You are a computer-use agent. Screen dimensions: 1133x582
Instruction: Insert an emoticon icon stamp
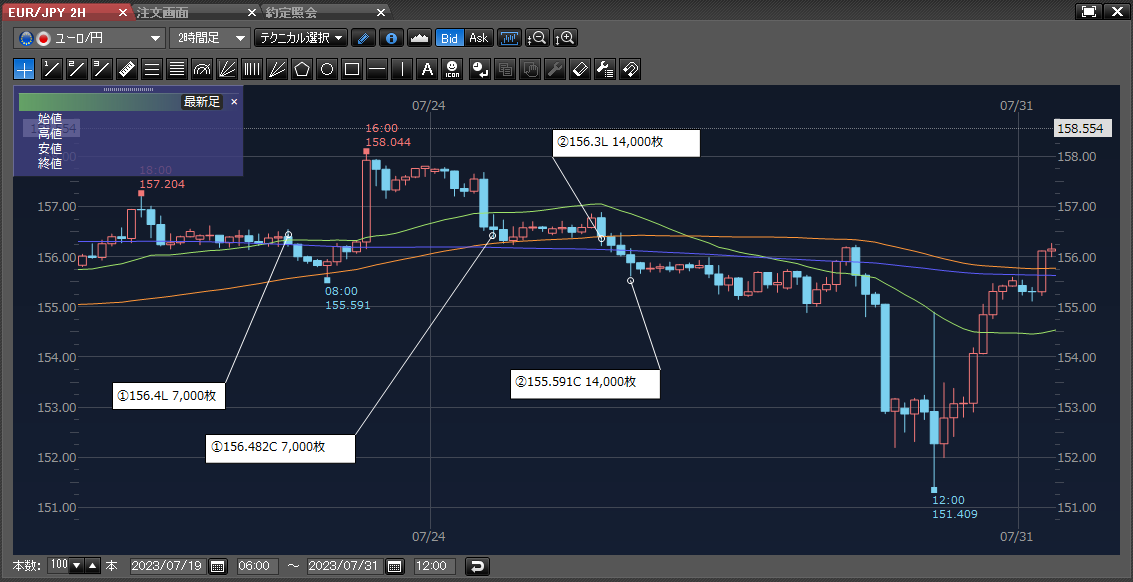(x=453, y=69)
